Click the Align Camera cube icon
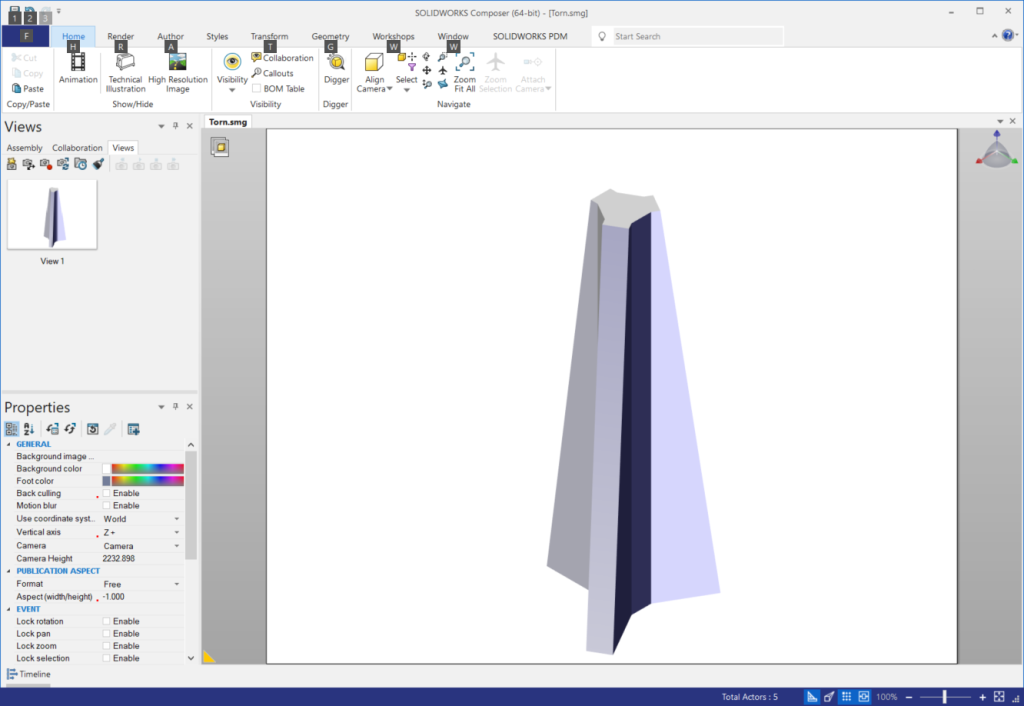 point(374,64)
